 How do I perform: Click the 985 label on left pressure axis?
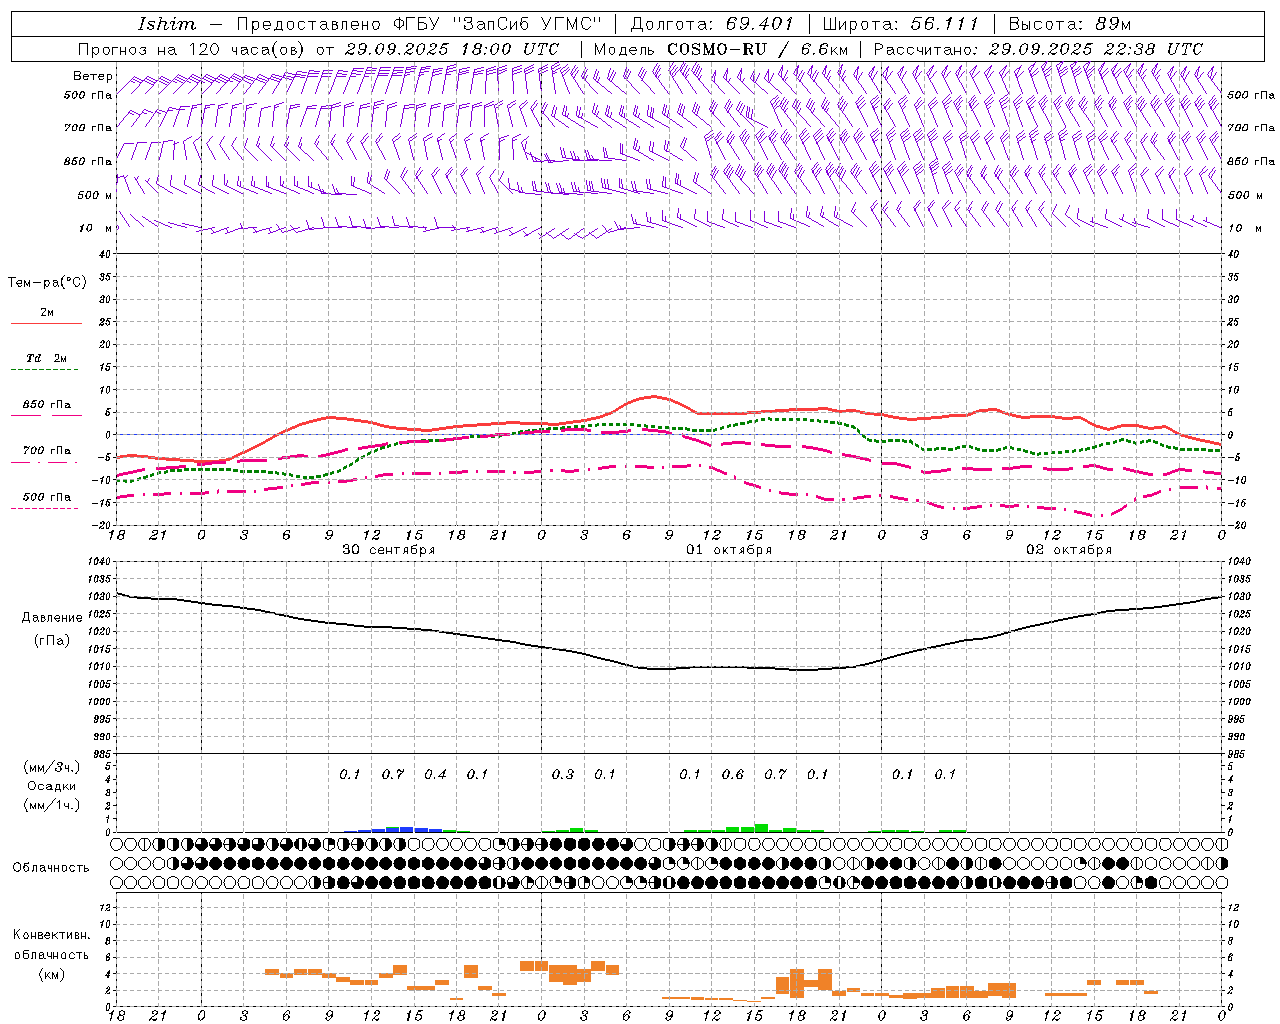[x=100, y=754]
